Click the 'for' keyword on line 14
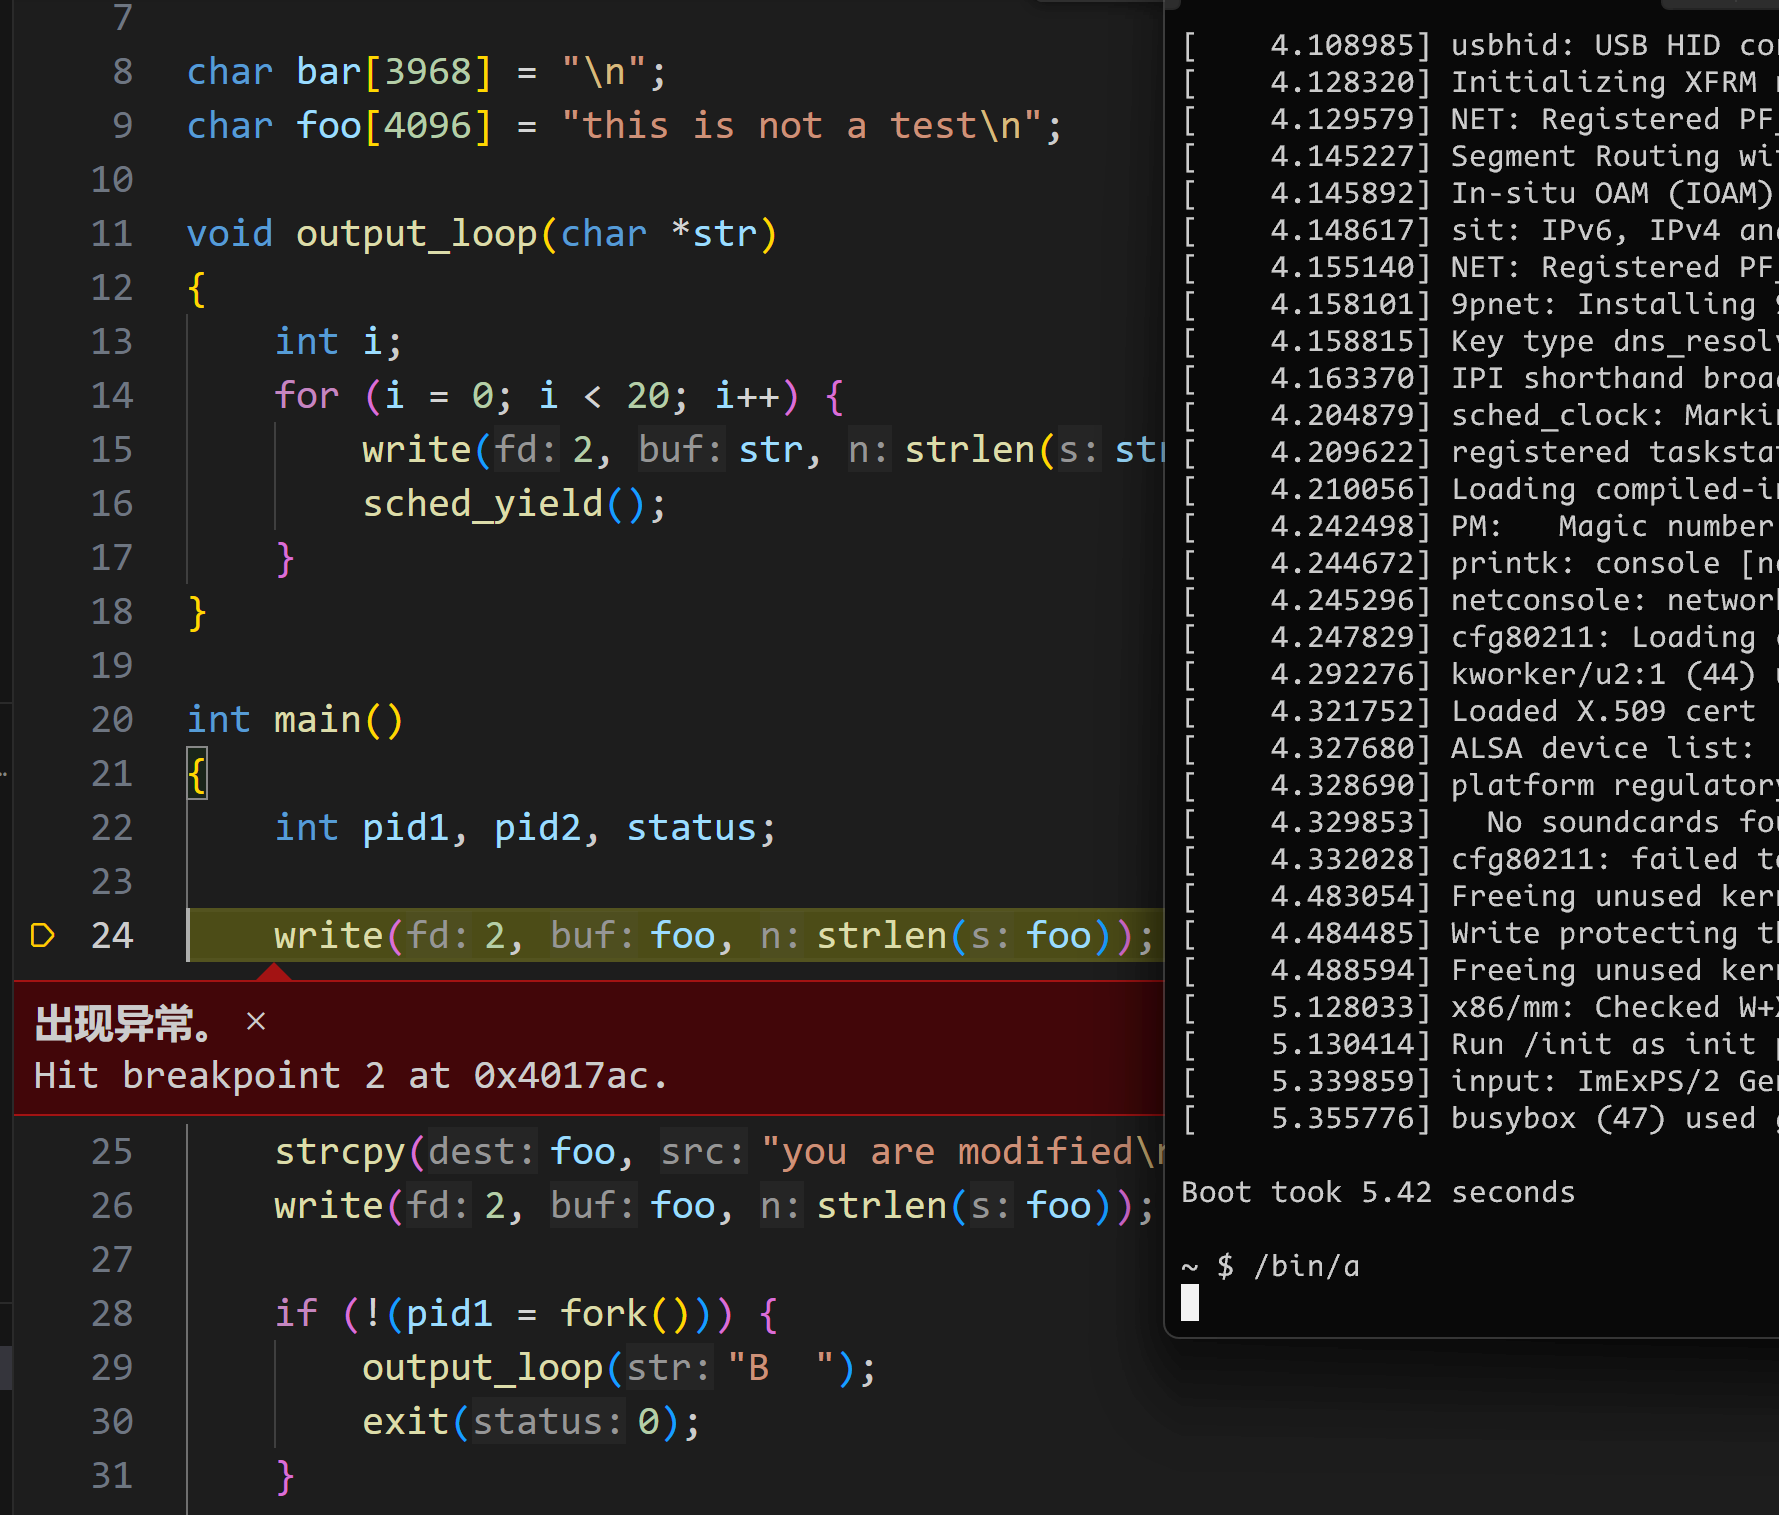The width and height of the screenshot is (1779, 1515). tap(307, 396)
